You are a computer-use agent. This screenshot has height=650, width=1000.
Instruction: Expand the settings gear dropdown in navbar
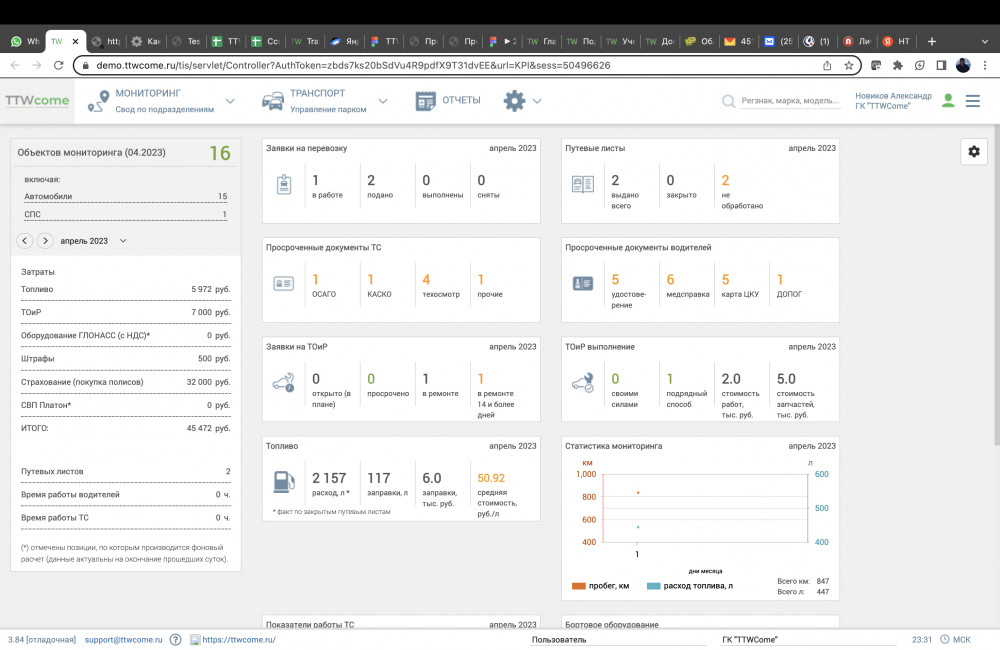[537, 101]
